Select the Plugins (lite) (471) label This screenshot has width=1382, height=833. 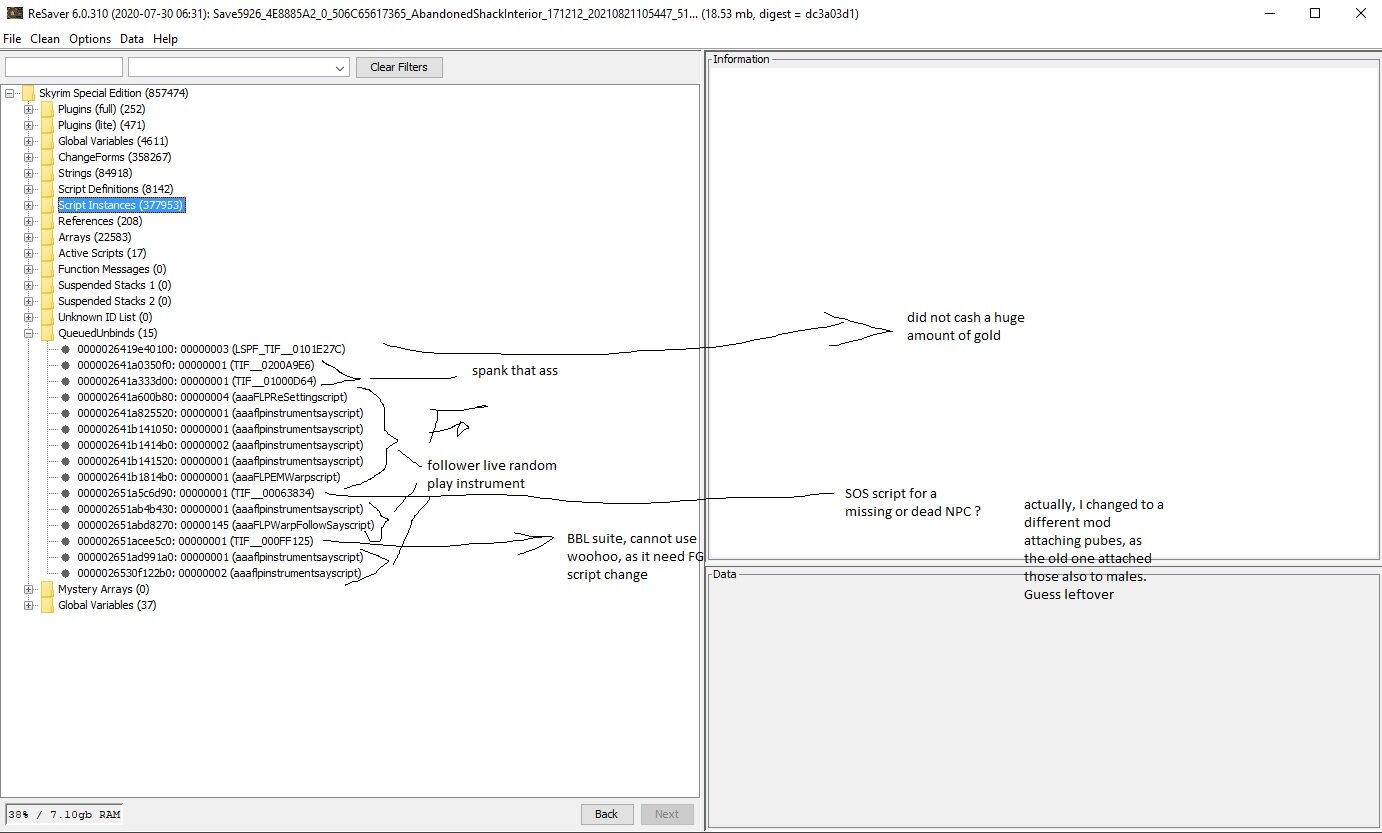[x=101, y=125]
